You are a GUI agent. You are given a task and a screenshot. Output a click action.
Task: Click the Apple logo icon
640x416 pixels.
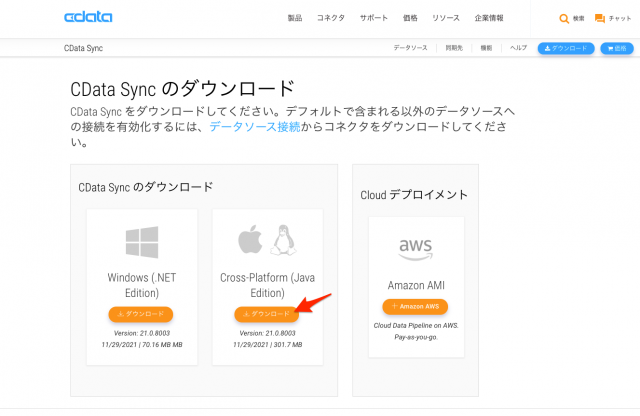(250, 239)
